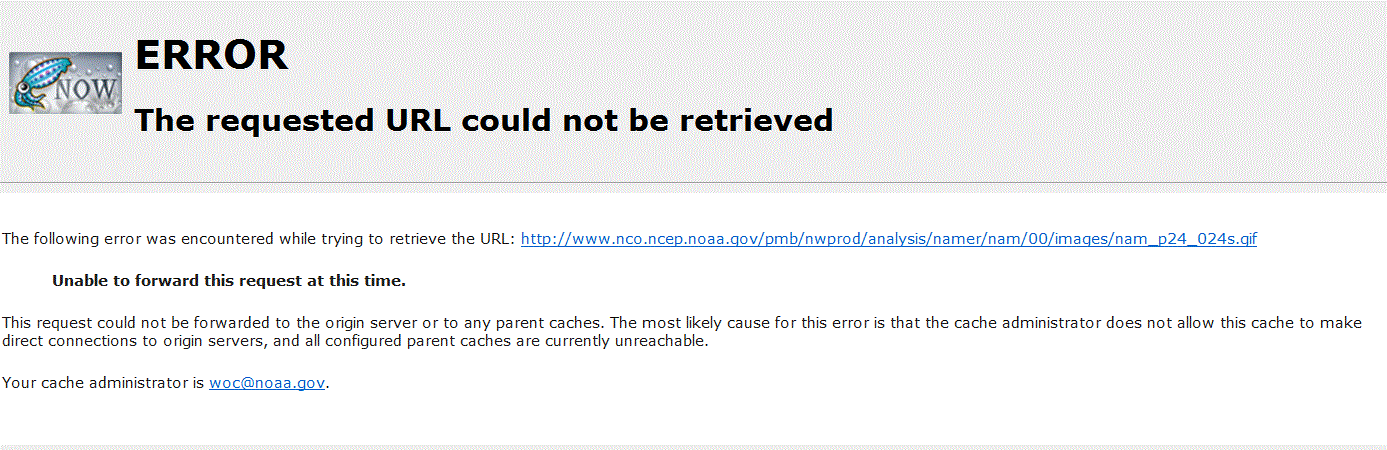Click the pink line at page bottom
The width and height of the screenshot is (1387, 450).
coord(693,447)
